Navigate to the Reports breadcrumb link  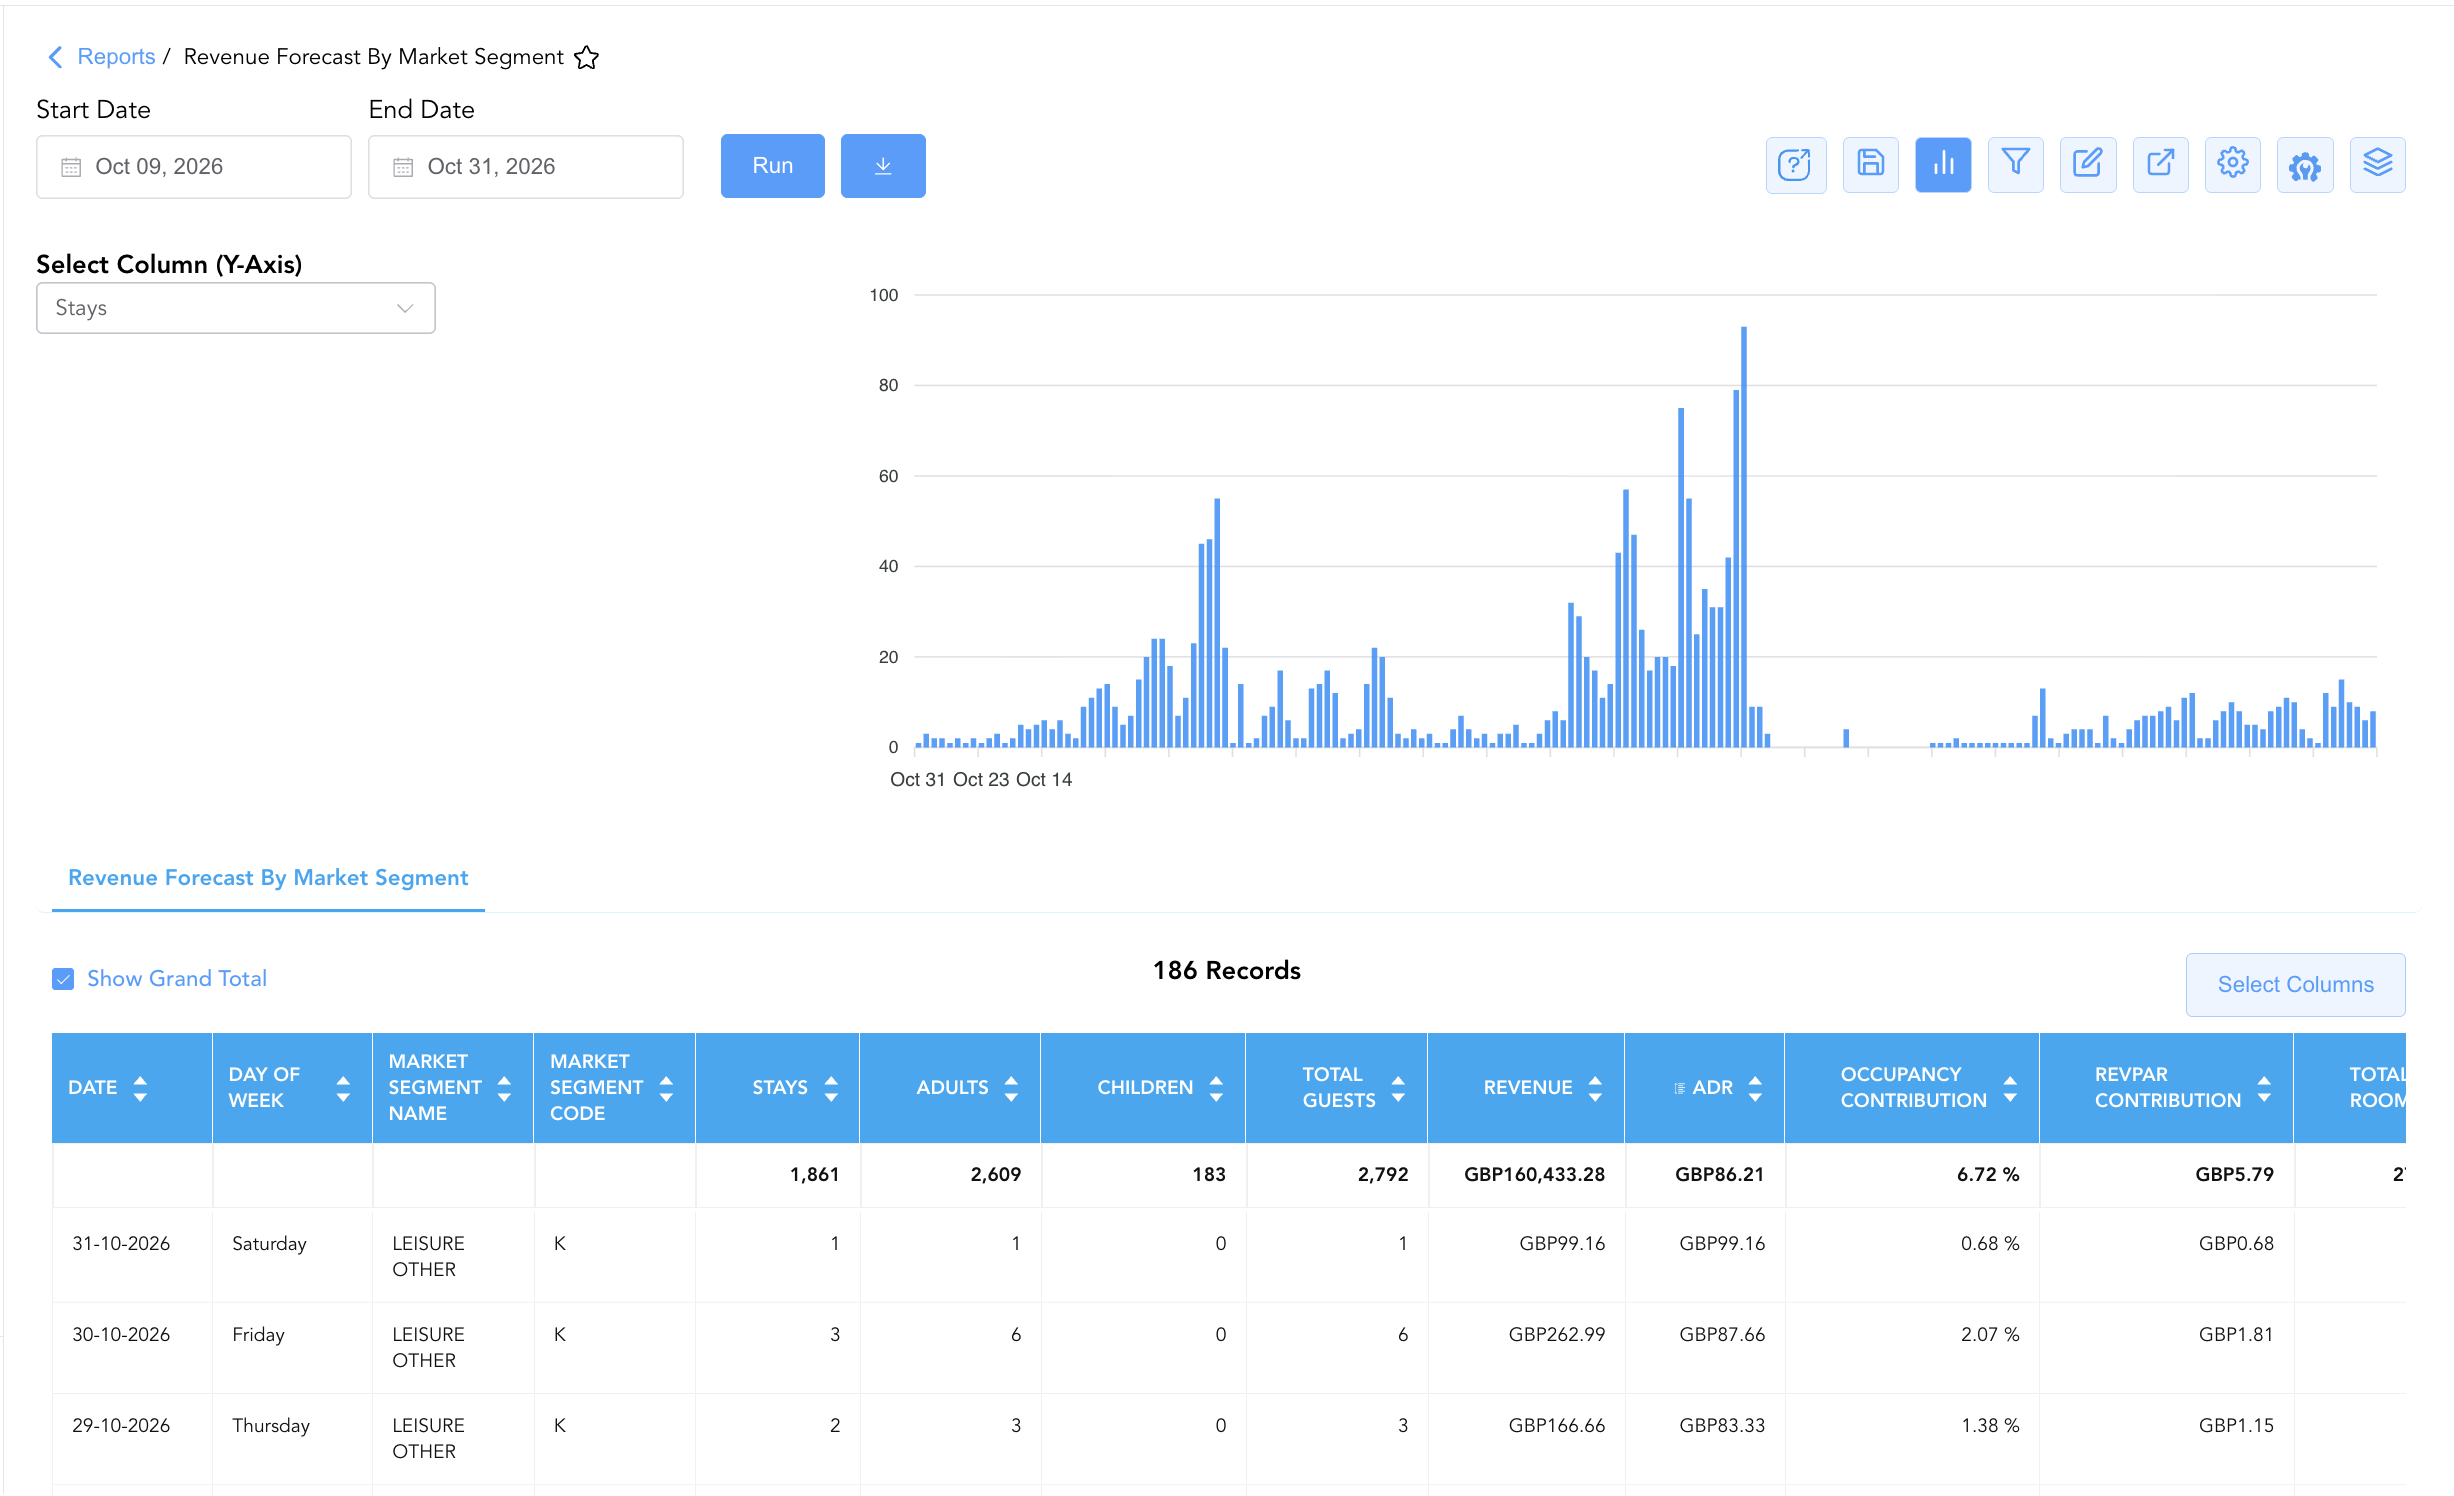coord(116,57)
